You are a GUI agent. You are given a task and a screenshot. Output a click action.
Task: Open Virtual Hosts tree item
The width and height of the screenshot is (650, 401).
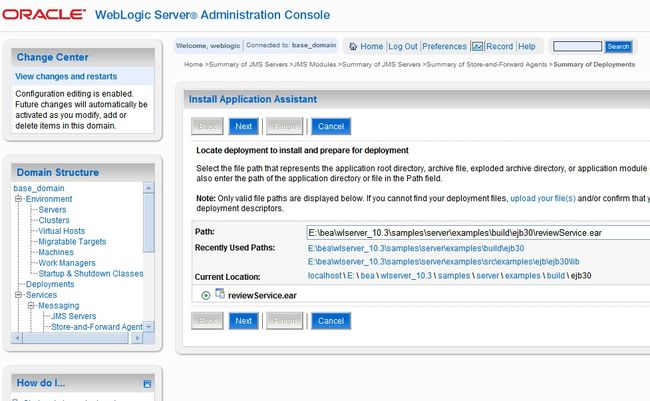pyautogui.click(x=61, y=231)
